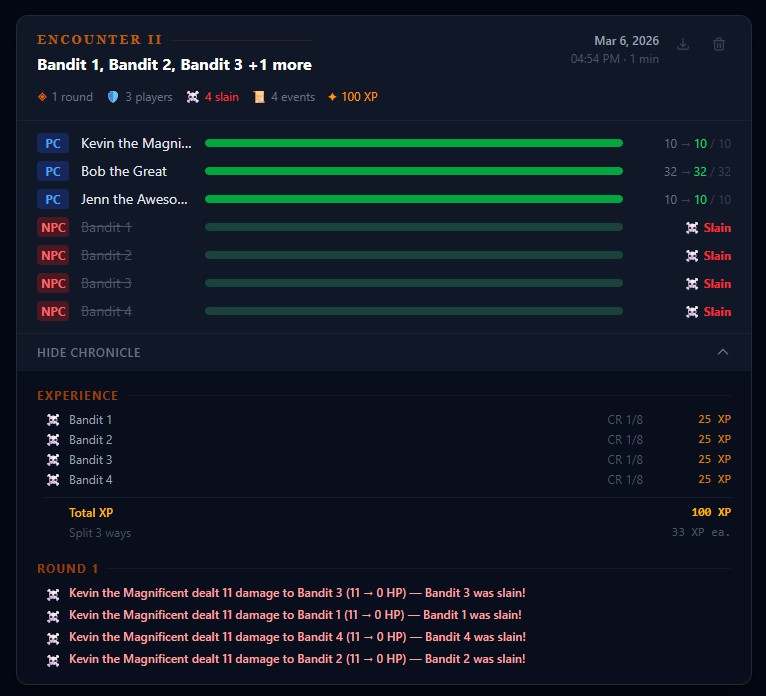This screenshot has height=696, width=766.
Task: Click the Total XP row label
Action: (x=91, y=513)
